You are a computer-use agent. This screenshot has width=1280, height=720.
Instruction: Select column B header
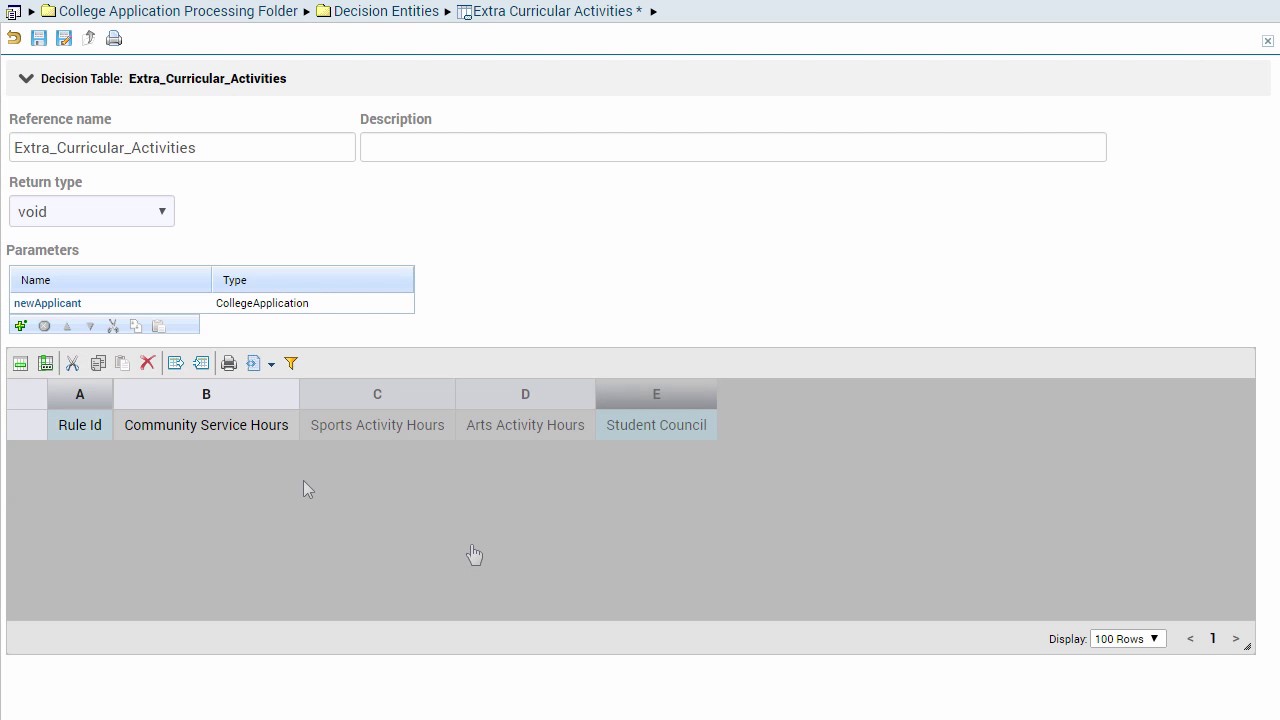(206, 394)
